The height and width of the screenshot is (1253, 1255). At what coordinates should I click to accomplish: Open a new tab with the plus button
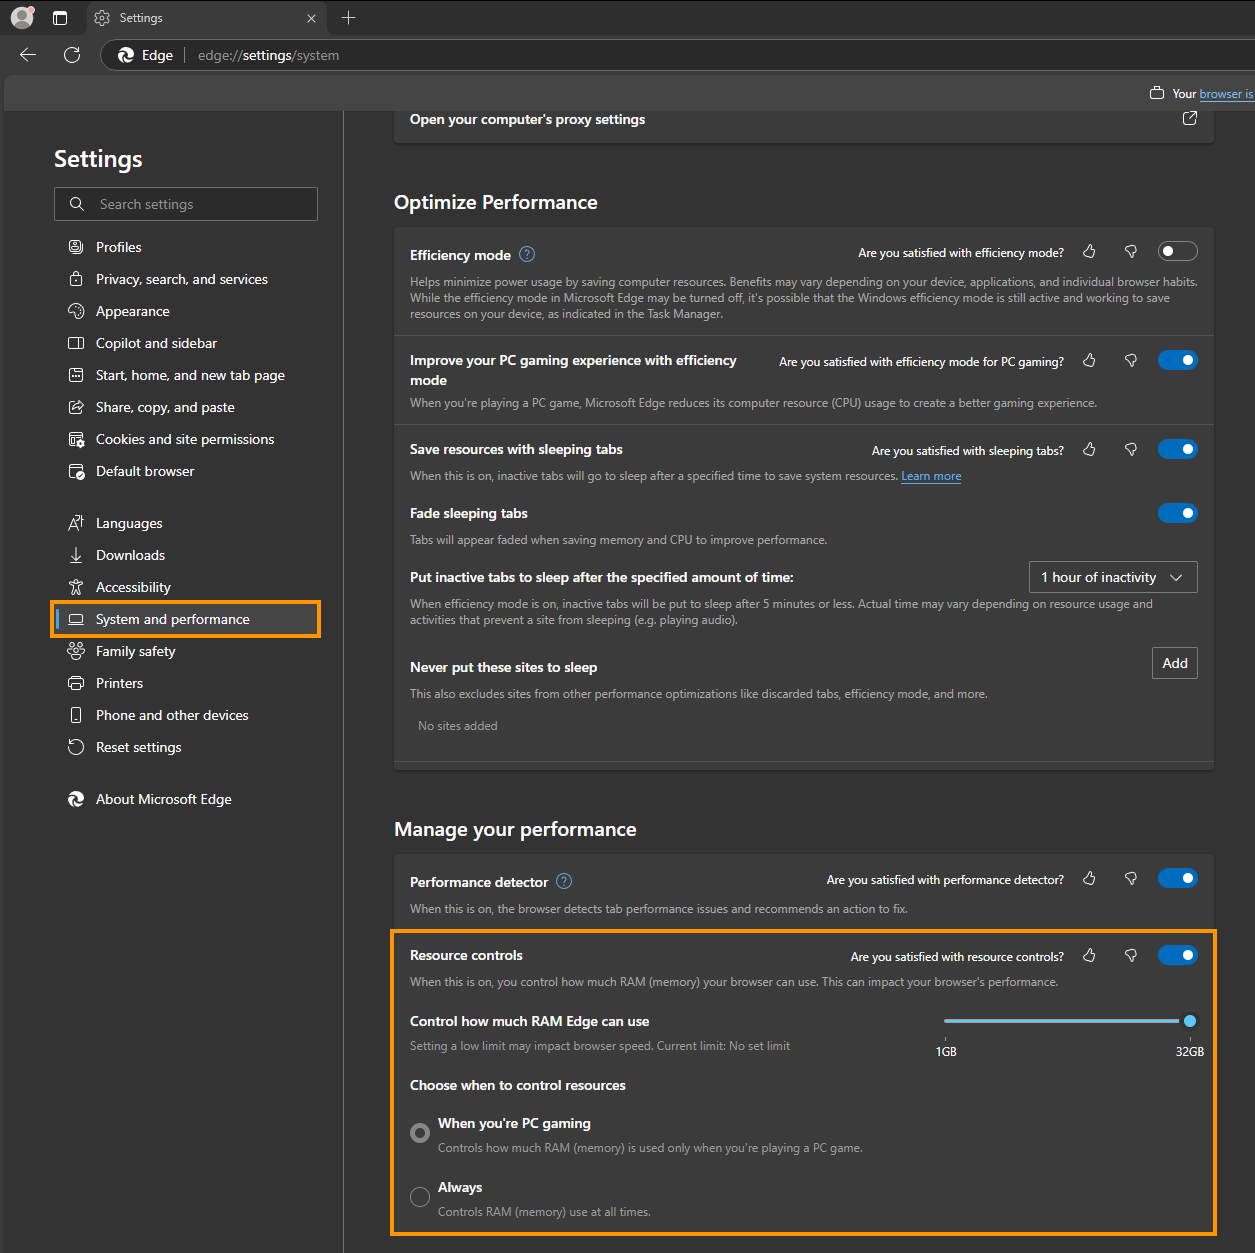(x=348, y=18)
